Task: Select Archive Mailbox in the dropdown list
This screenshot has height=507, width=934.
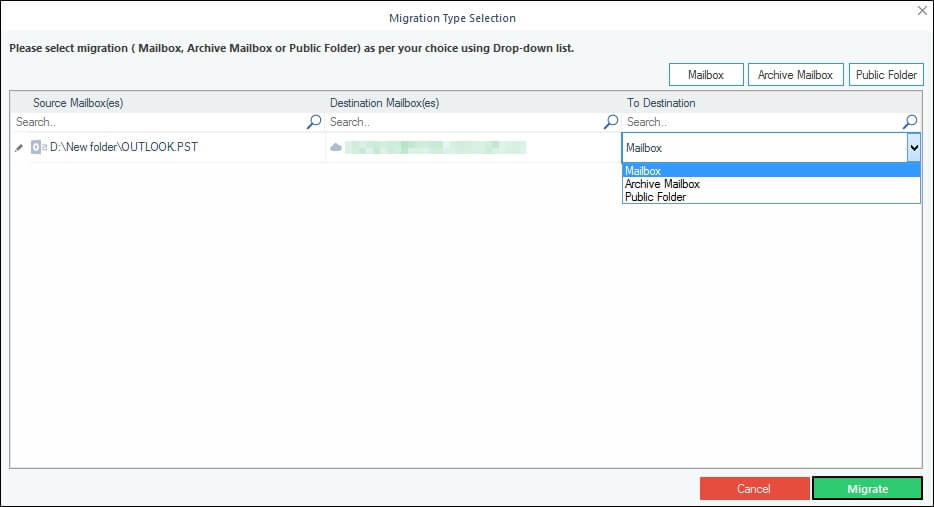Action: (x=771, y=184)
